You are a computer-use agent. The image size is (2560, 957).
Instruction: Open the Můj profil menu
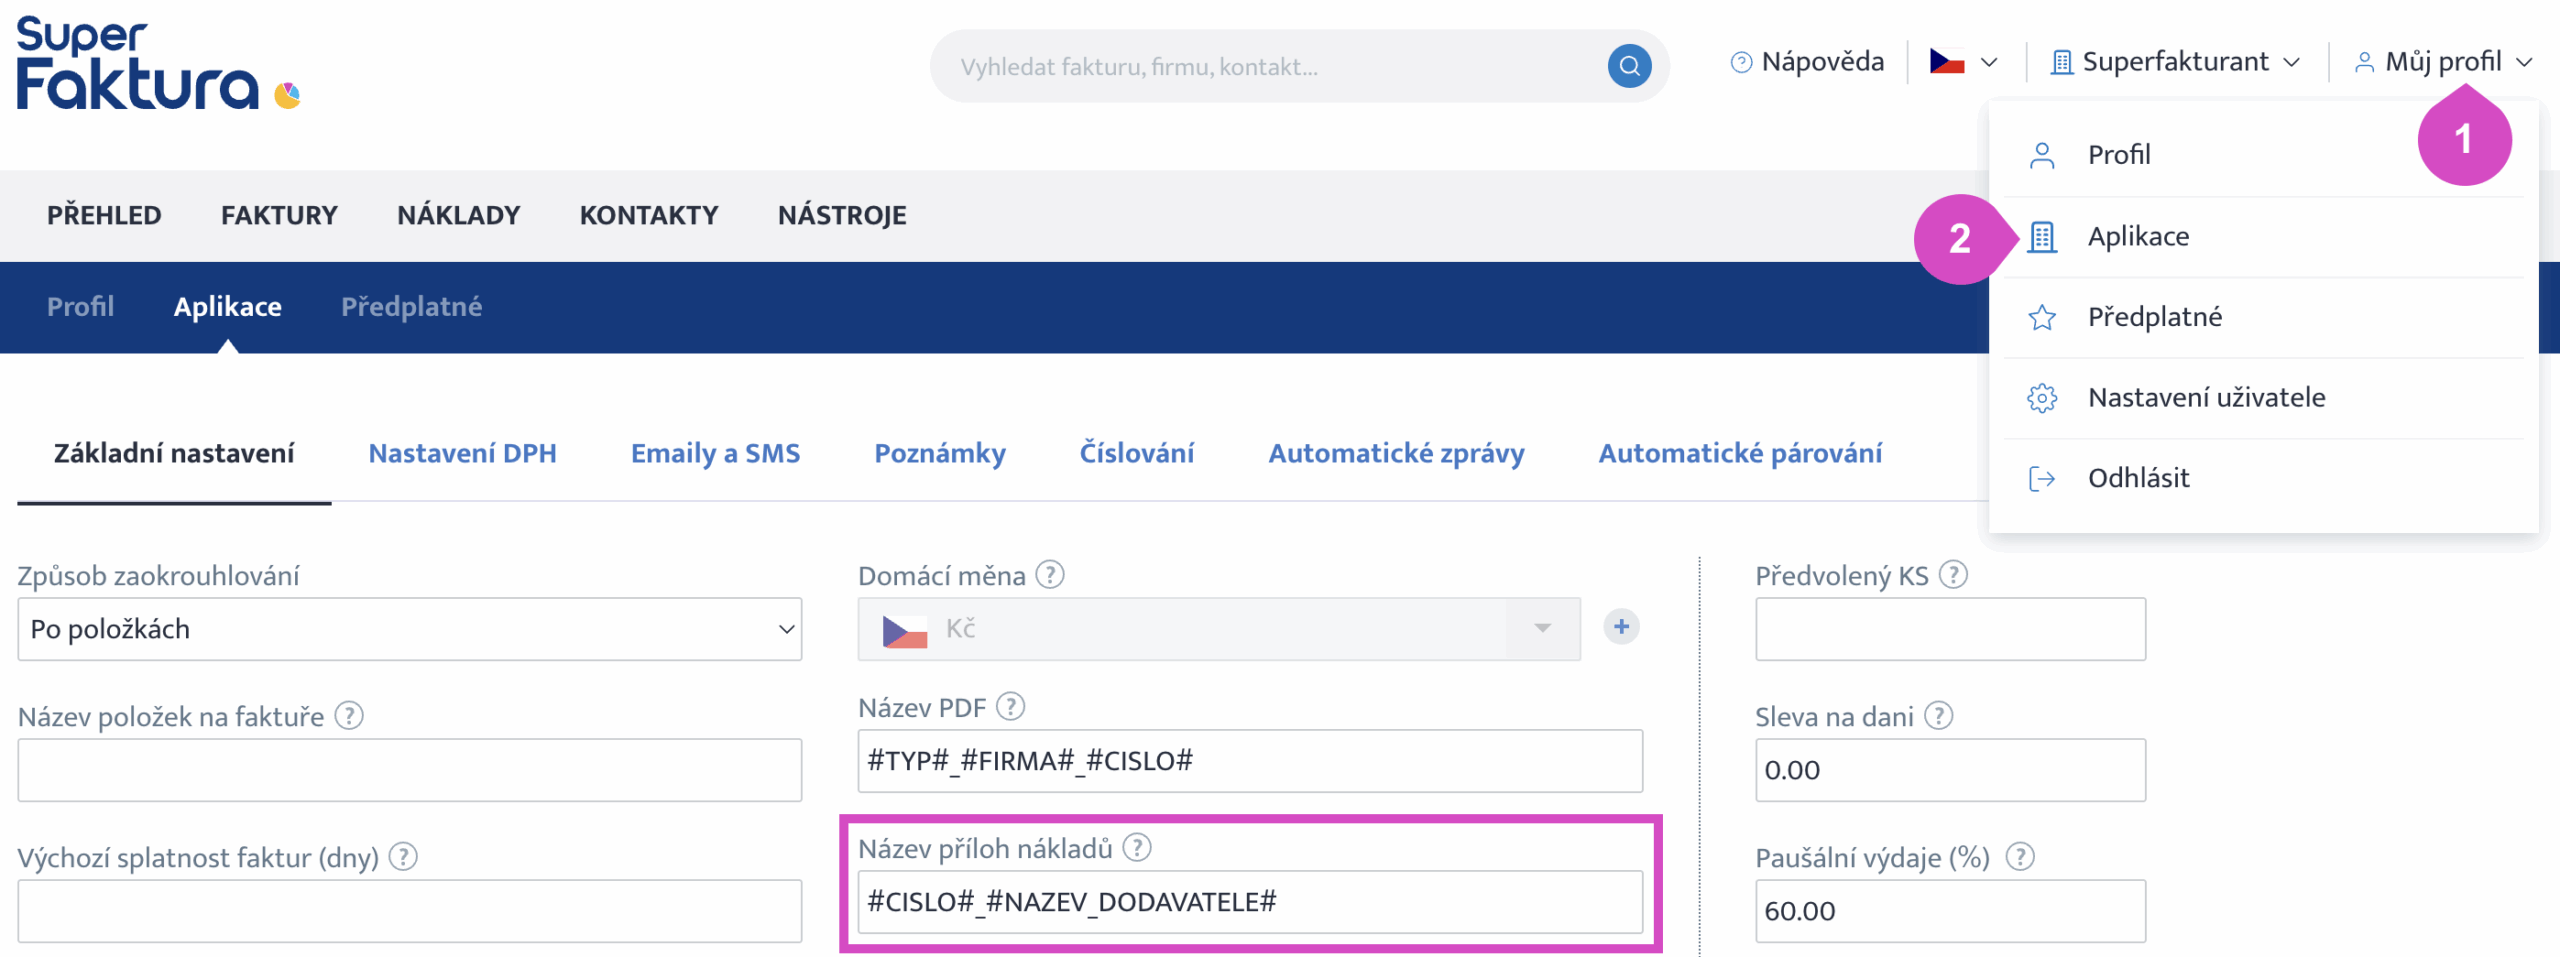[2442, 62]
